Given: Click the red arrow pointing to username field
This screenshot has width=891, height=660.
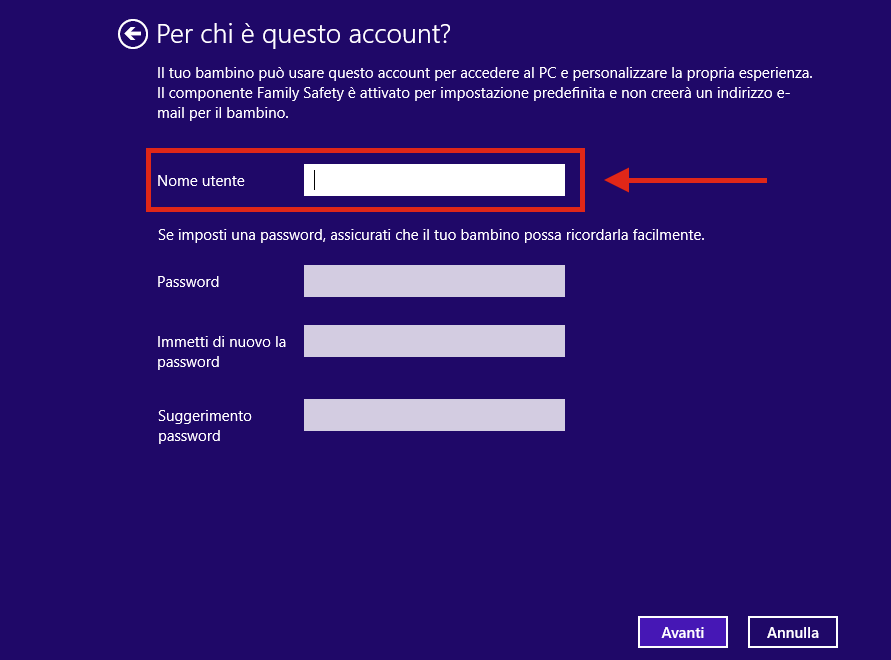Looking at the screenshot, I should (x=686, y=180).
